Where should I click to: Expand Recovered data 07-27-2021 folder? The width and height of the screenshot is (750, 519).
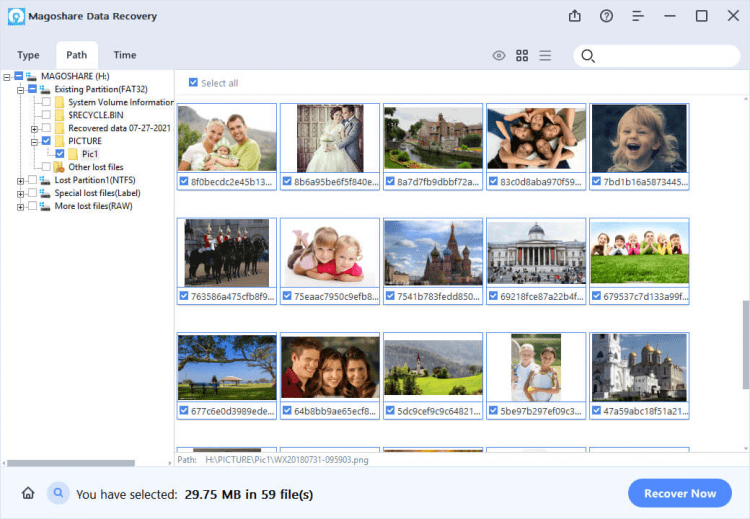tap(34, 128)
